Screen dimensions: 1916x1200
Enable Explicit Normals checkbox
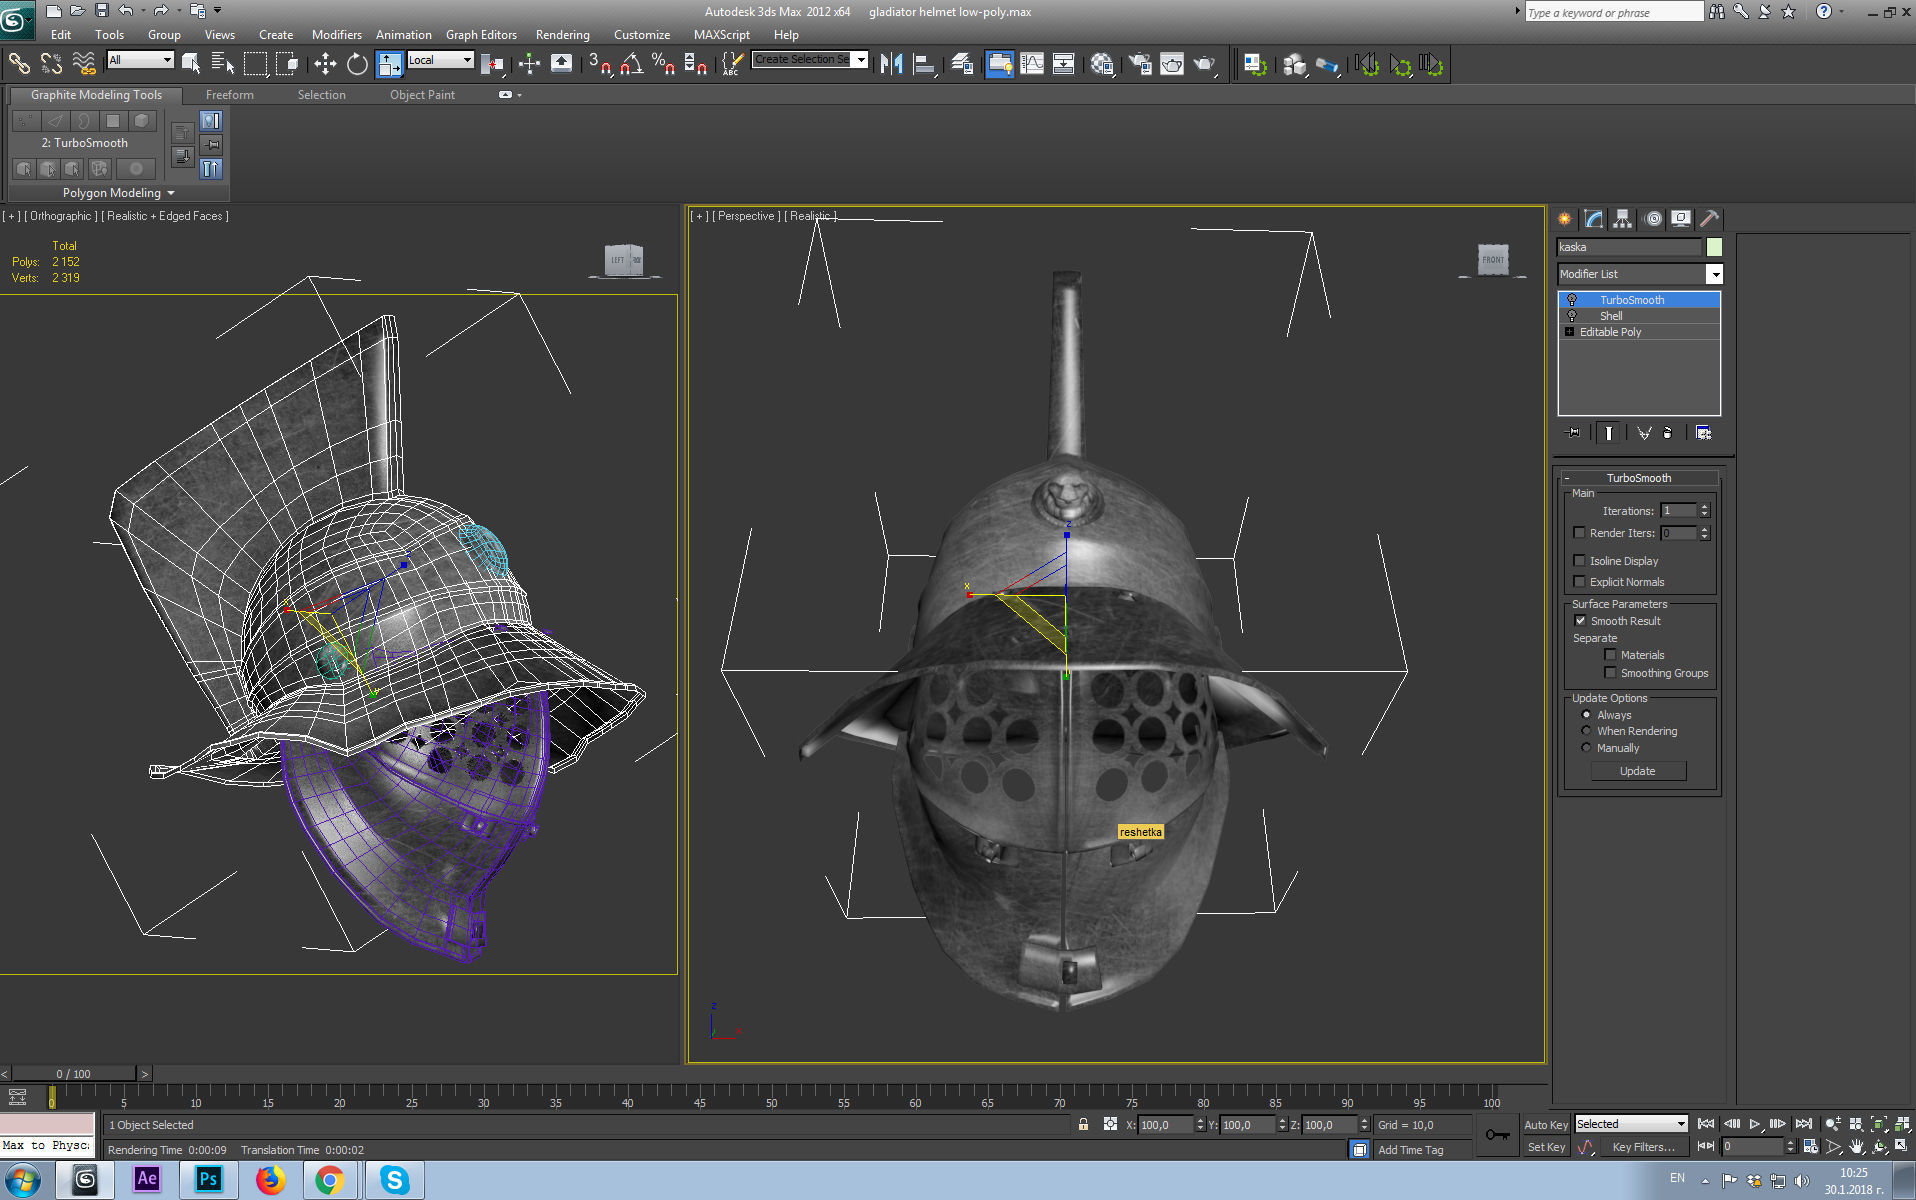click(x=1580, y=582)
